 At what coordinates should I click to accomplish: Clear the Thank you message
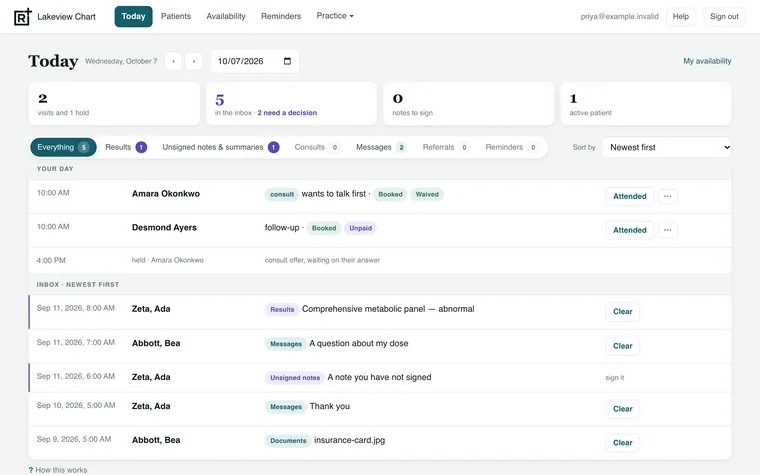point(622,409)
